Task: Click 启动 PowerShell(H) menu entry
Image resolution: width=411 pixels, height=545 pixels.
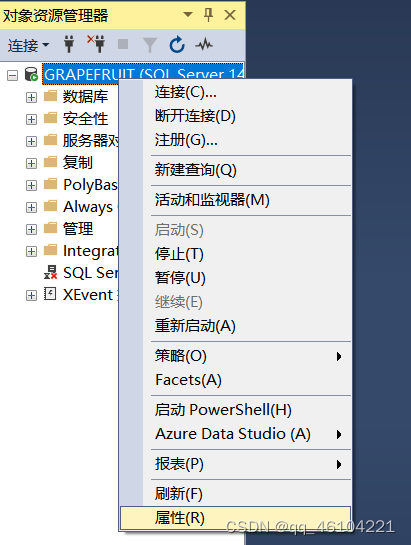Action: [x=235, y=410]
